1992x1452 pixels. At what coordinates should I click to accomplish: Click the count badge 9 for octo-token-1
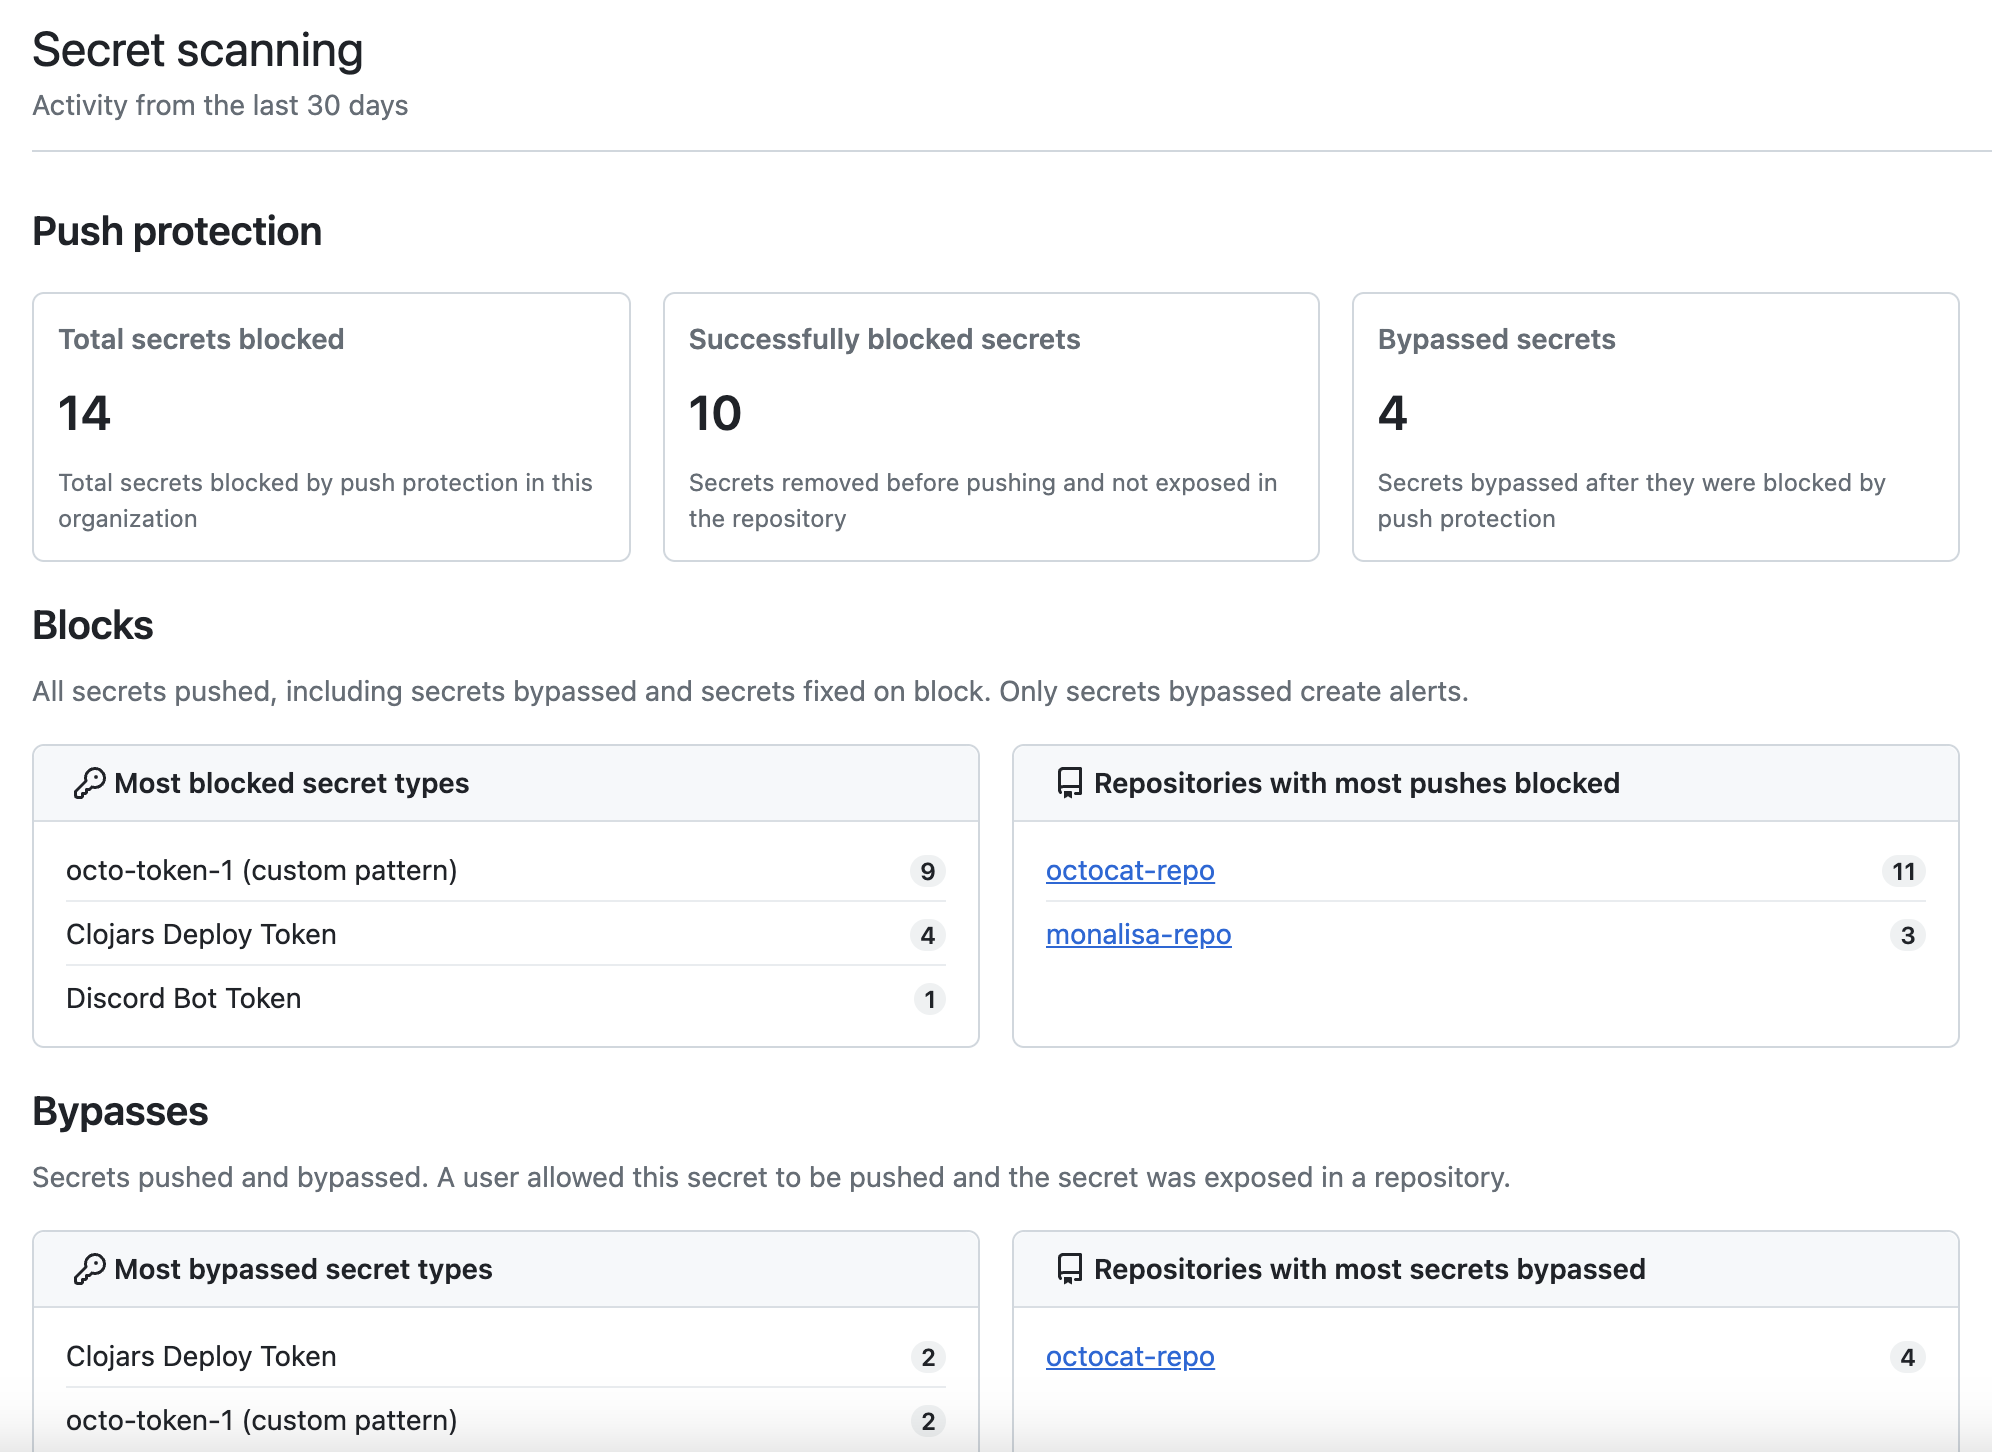927,872
